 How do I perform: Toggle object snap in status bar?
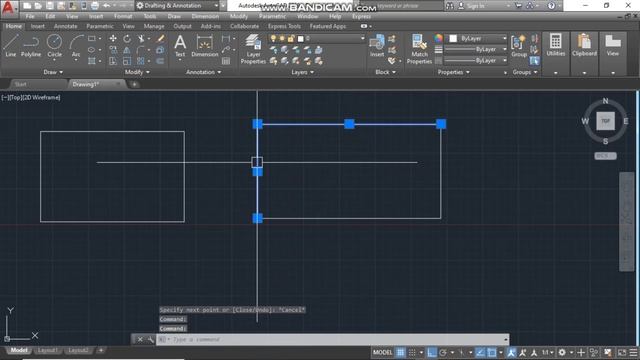pyautogui.click(x=492, y=352)
